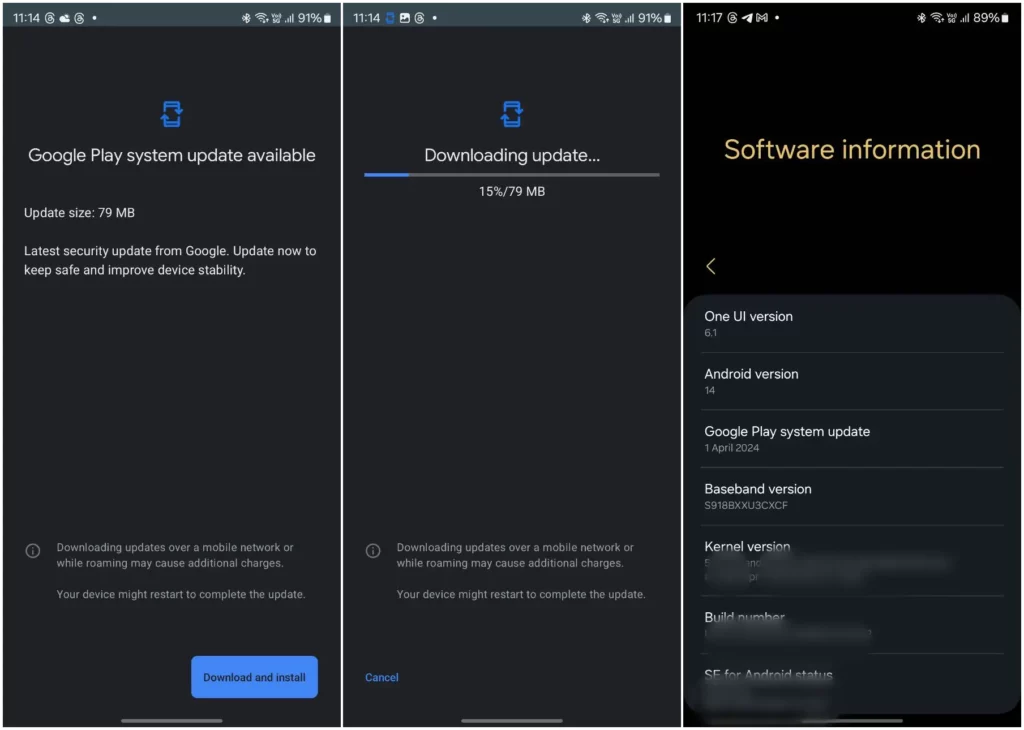
Task: Click update icon above 'Downloading update...' text
Action: click(x=512, y=114)
